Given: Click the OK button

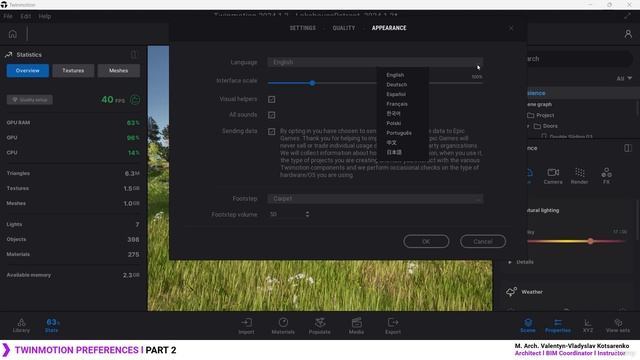Looking at the screenshot, I should click(426, 241).
